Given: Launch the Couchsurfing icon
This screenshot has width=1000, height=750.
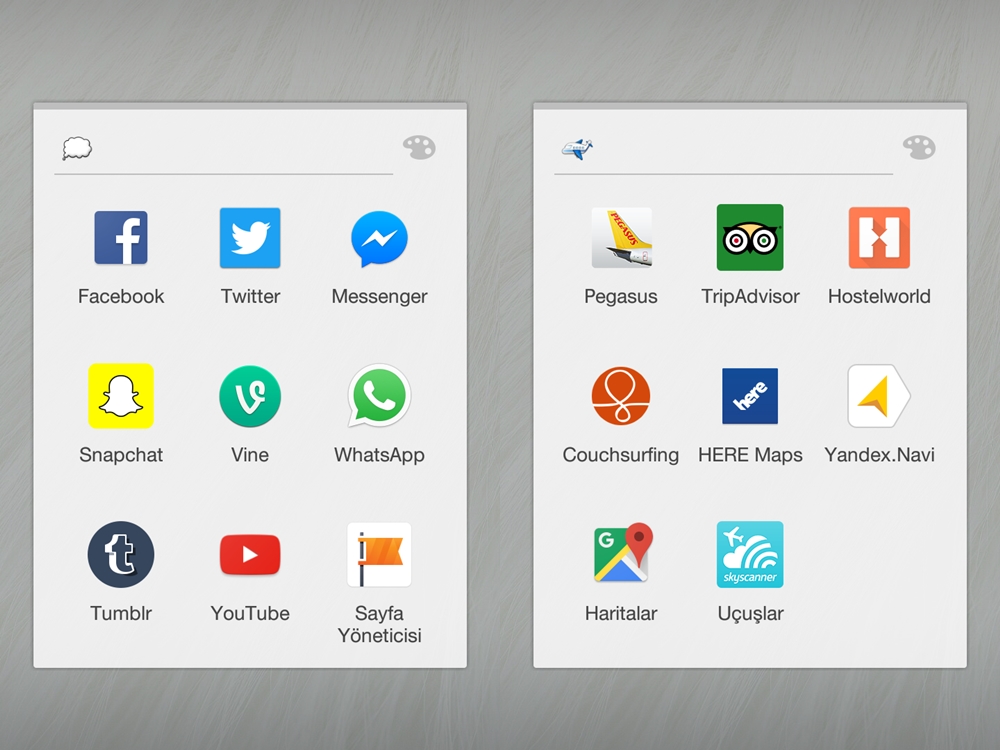Looking at the screenshot, I should (621, 396).
